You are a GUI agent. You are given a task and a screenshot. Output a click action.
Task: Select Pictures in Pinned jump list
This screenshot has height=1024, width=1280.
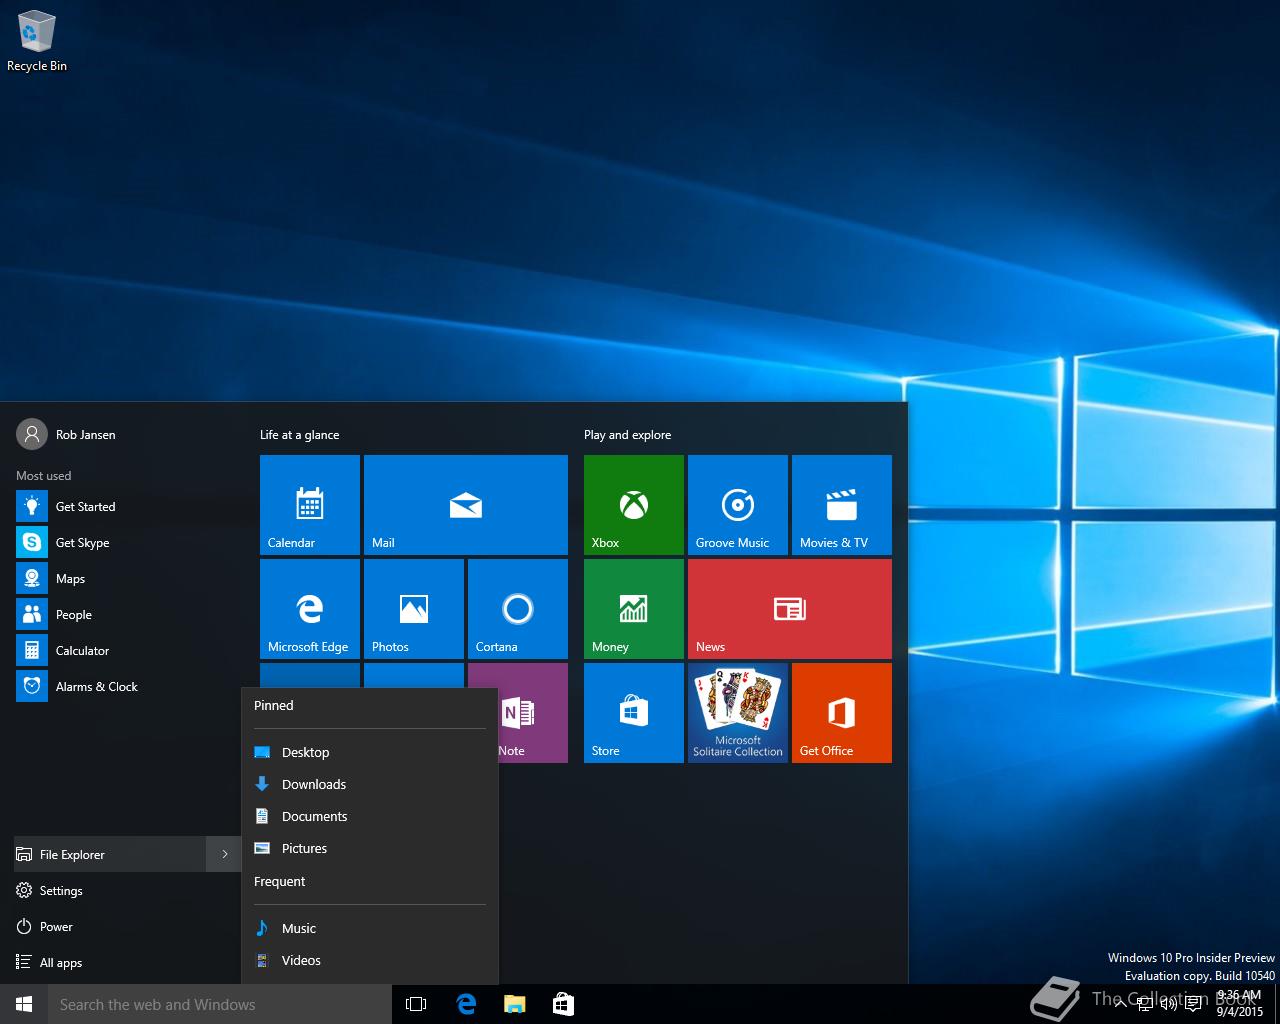370,848
